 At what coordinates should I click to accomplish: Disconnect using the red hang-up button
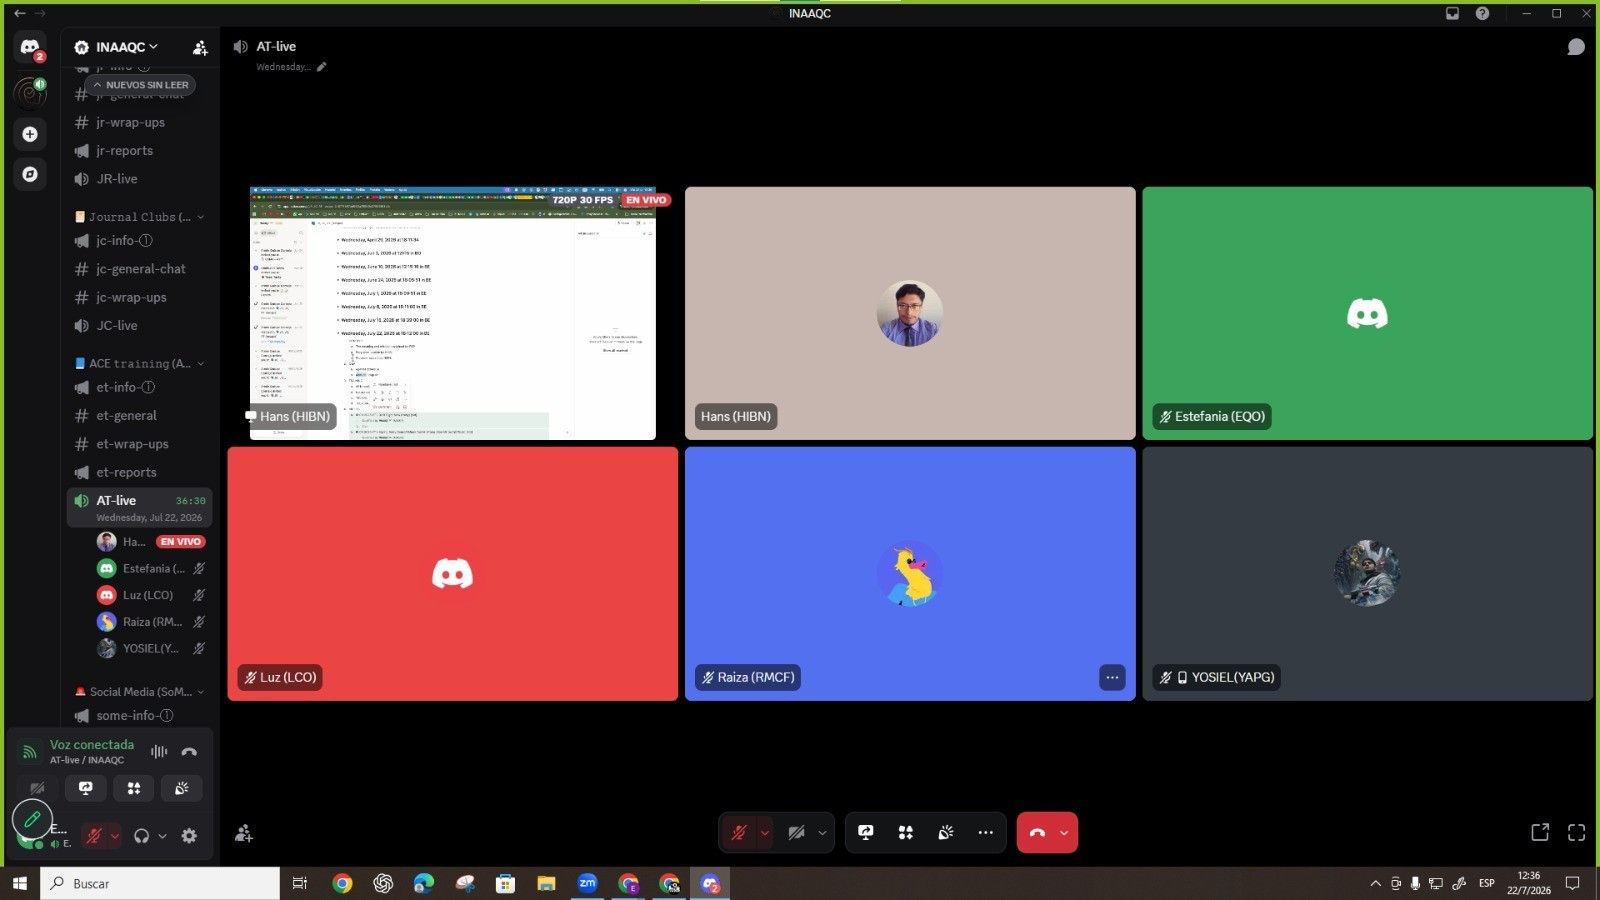tap(1037, 832)
